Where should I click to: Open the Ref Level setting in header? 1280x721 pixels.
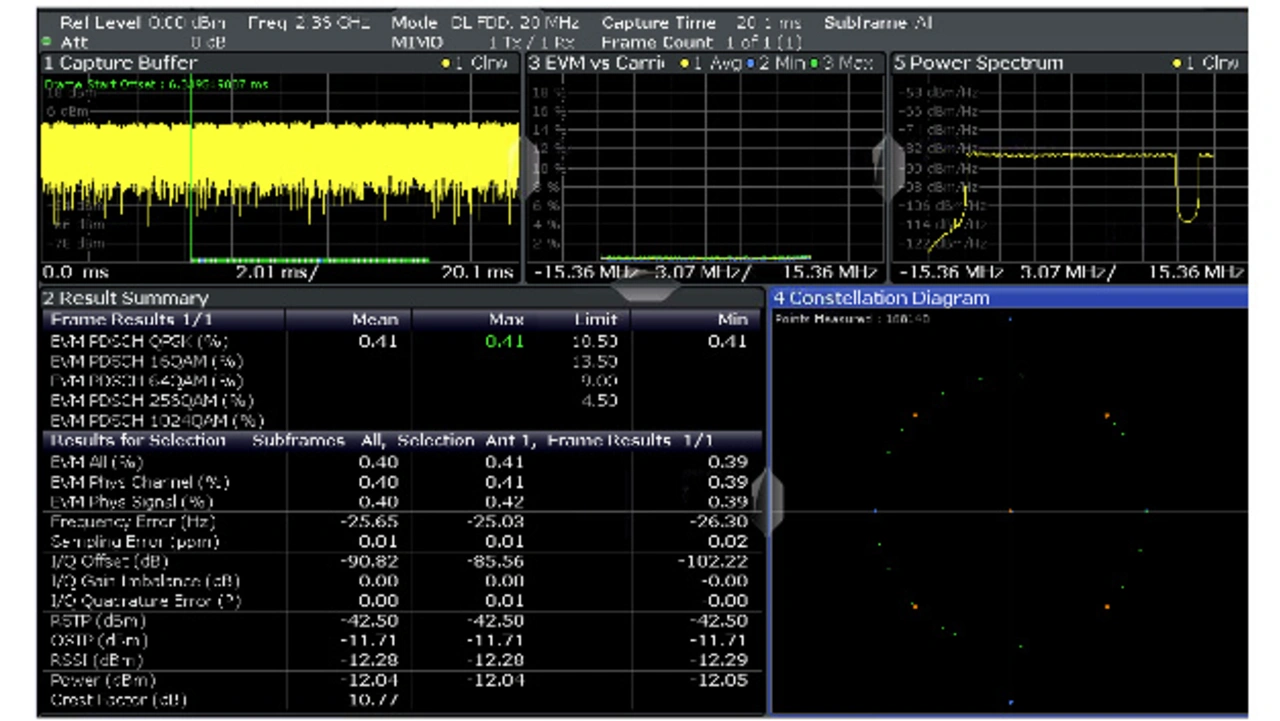tap(143, 22)
